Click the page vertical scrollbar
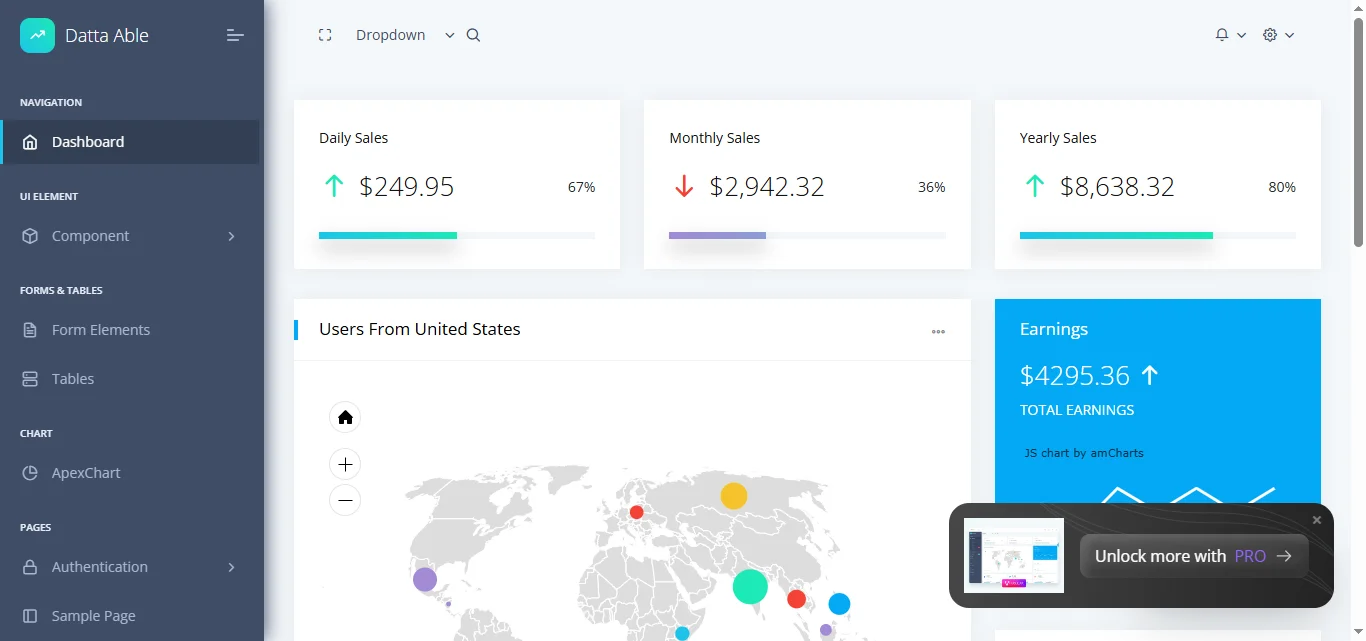 [x=1358, y=130]
